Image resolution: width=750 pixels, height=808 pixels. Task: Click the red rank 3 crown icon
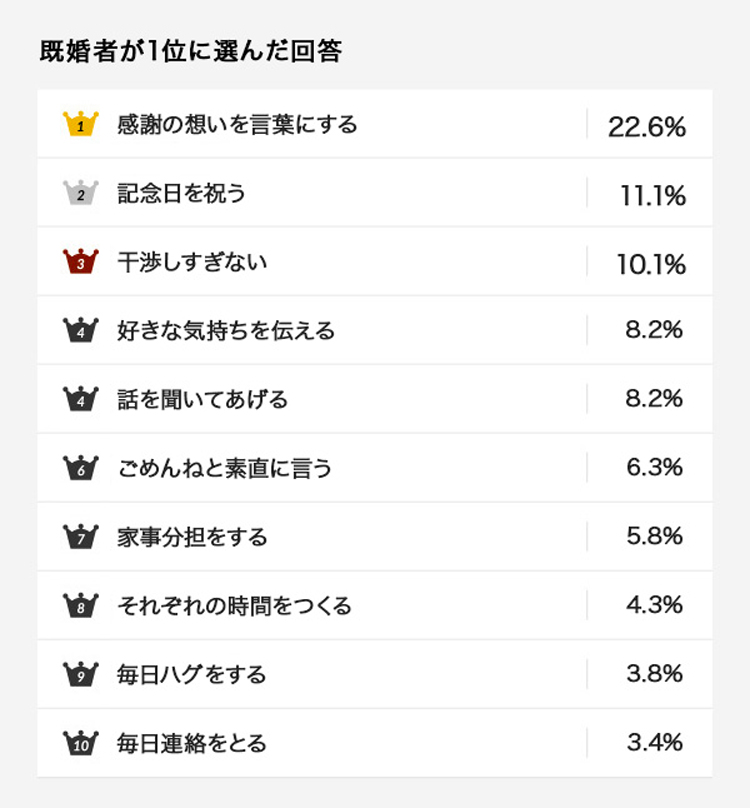pyautogui.click(x=80, y=262)
